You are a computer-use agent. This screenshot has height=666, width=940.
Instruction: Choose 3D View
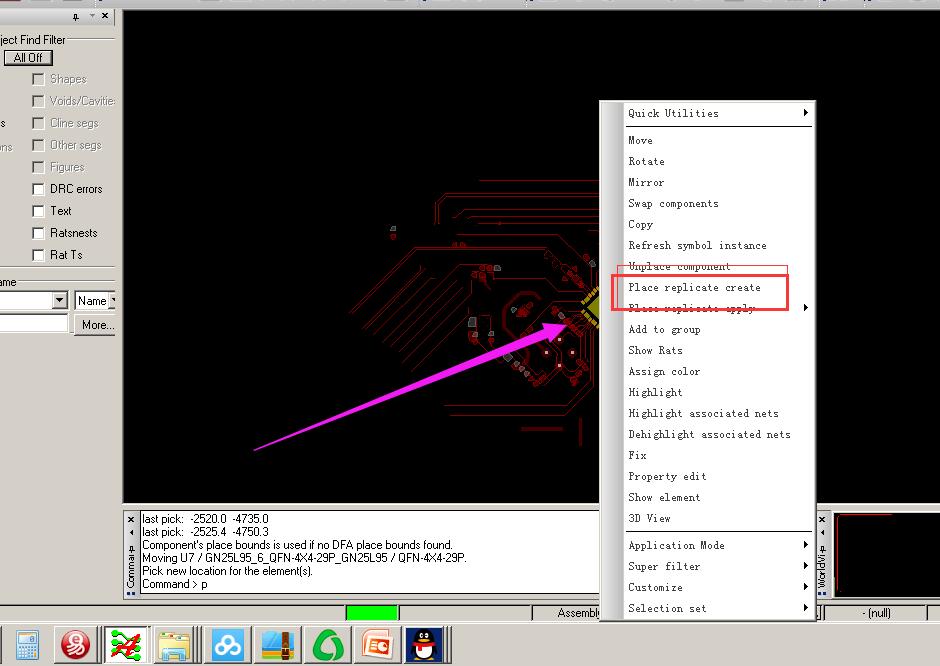click(718, 518)
